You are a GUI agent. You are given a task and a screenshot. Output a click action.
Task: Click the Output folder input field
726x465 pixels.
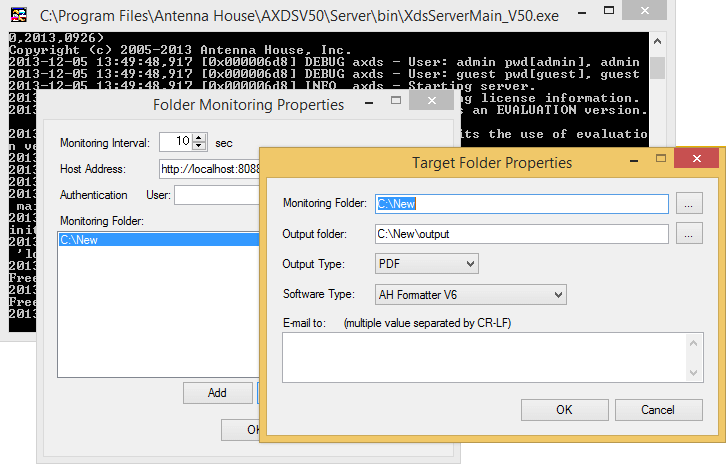pyautogui.click(x=522, y=234)
